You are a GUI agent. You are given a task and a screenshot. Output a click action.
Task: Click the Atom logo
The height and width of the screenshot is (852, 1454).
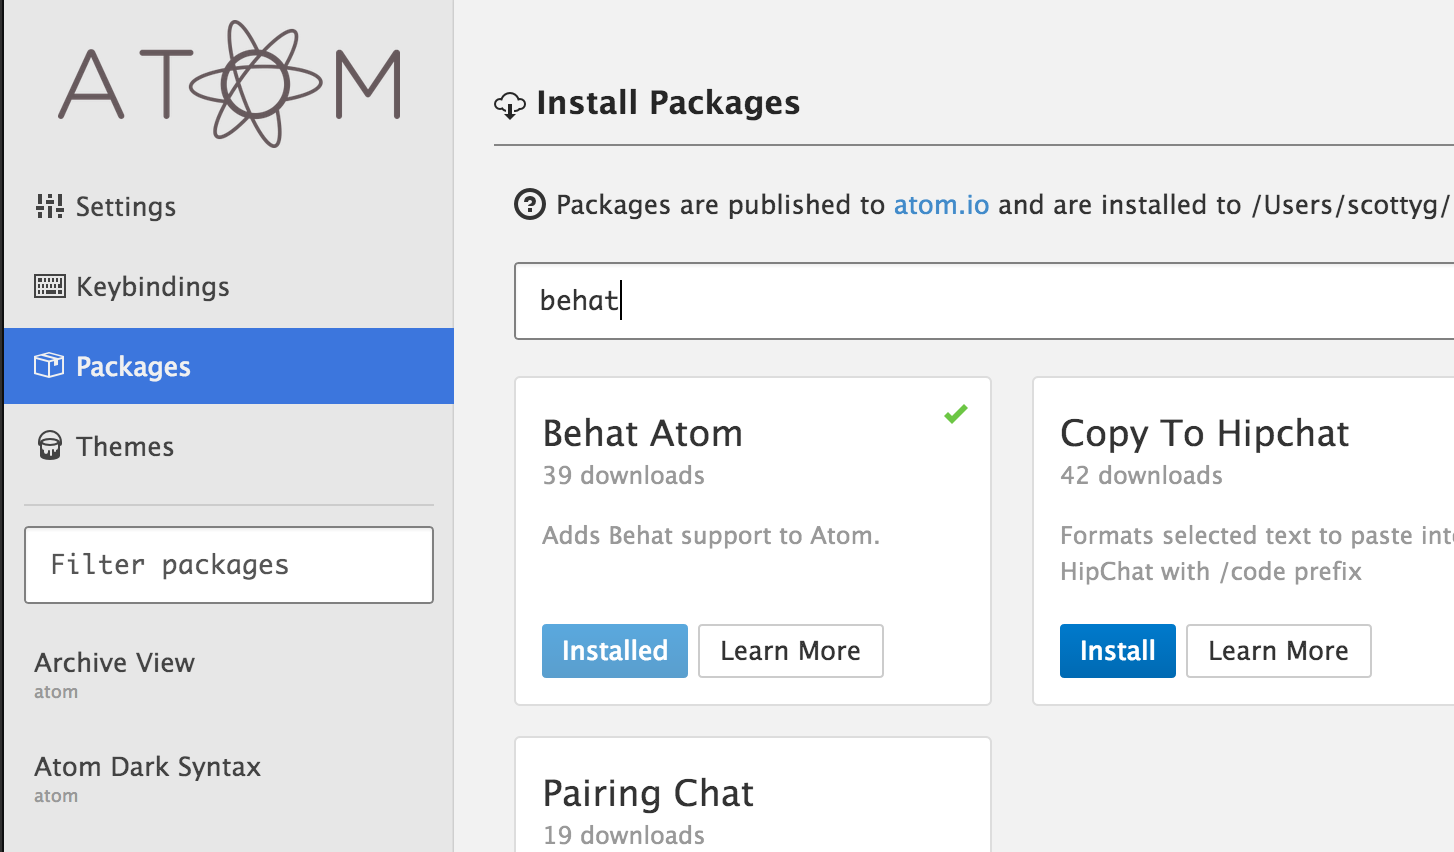pos(229,84)
